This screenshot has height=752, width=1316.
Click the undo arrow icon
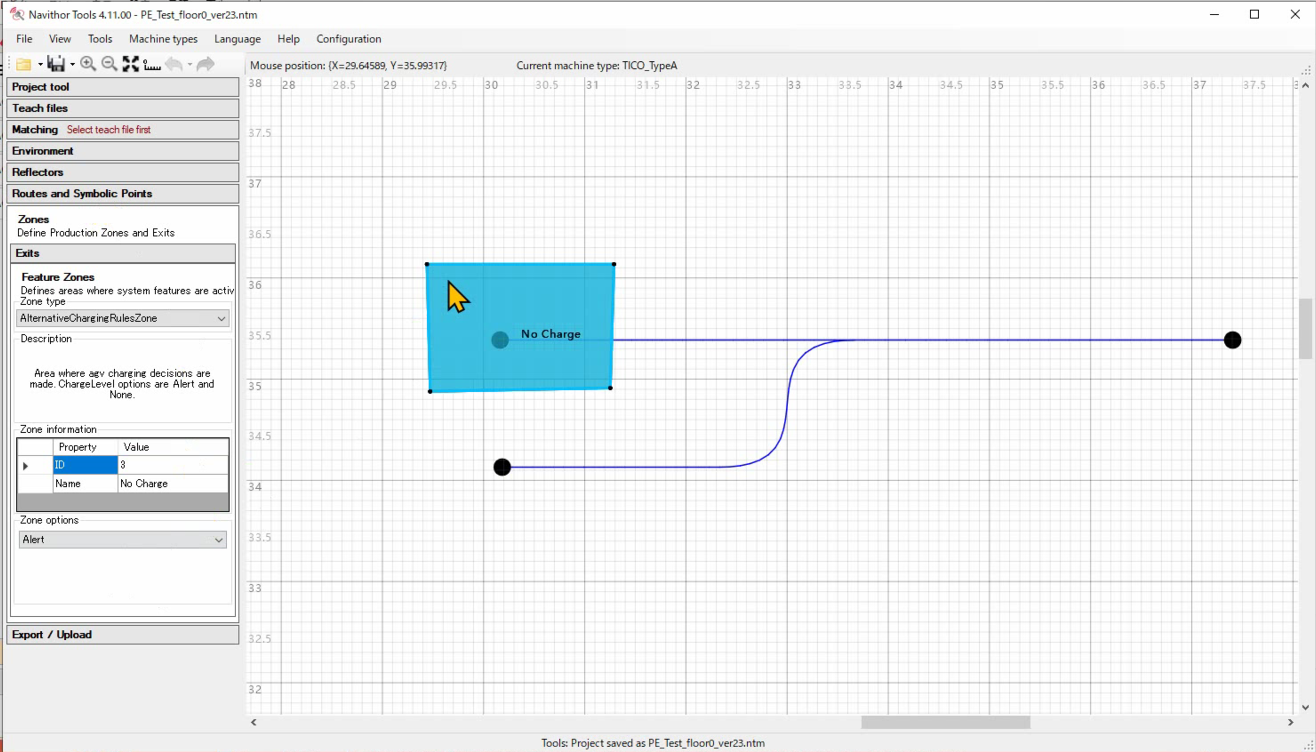[174, 64]
